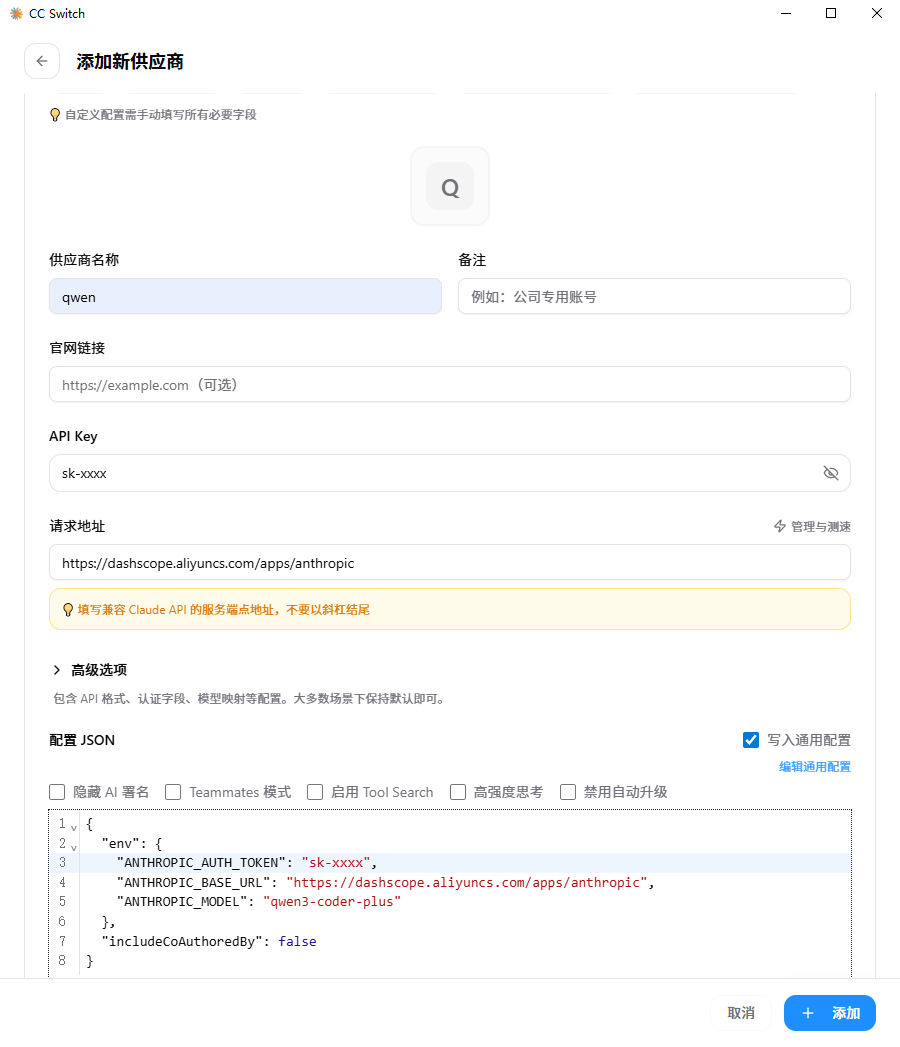Click the lightning 管理与测速 icon
Image resolution: width=900 pixels, height=1047 pixels.
[780, 526]
